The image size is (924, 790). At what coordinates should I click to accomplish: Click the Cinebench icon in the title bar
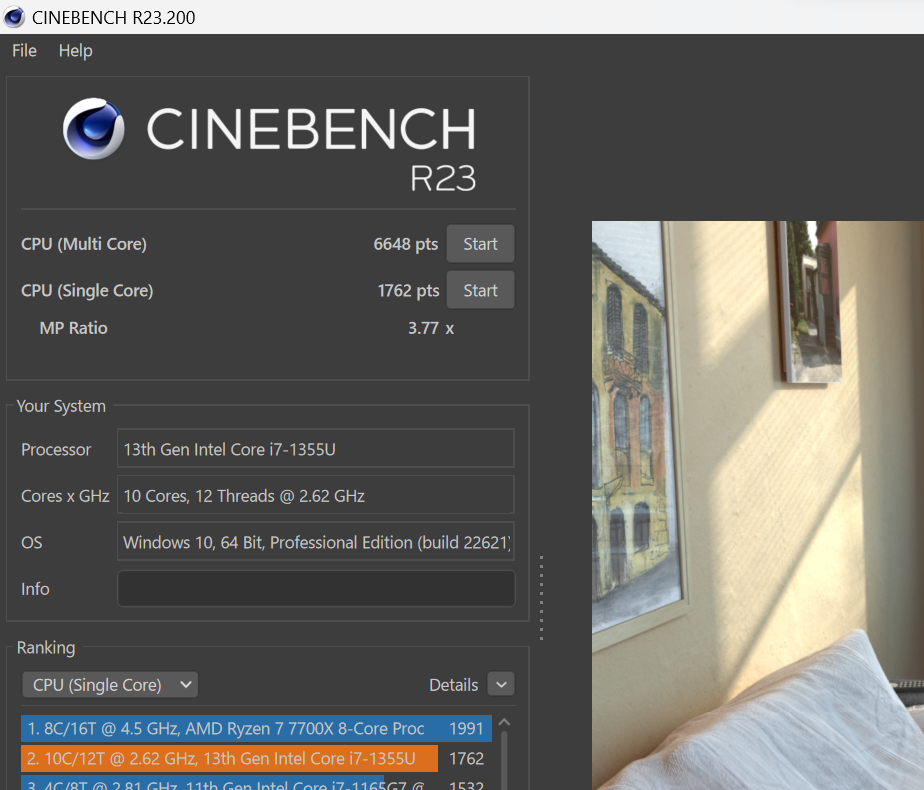point(14,17)
